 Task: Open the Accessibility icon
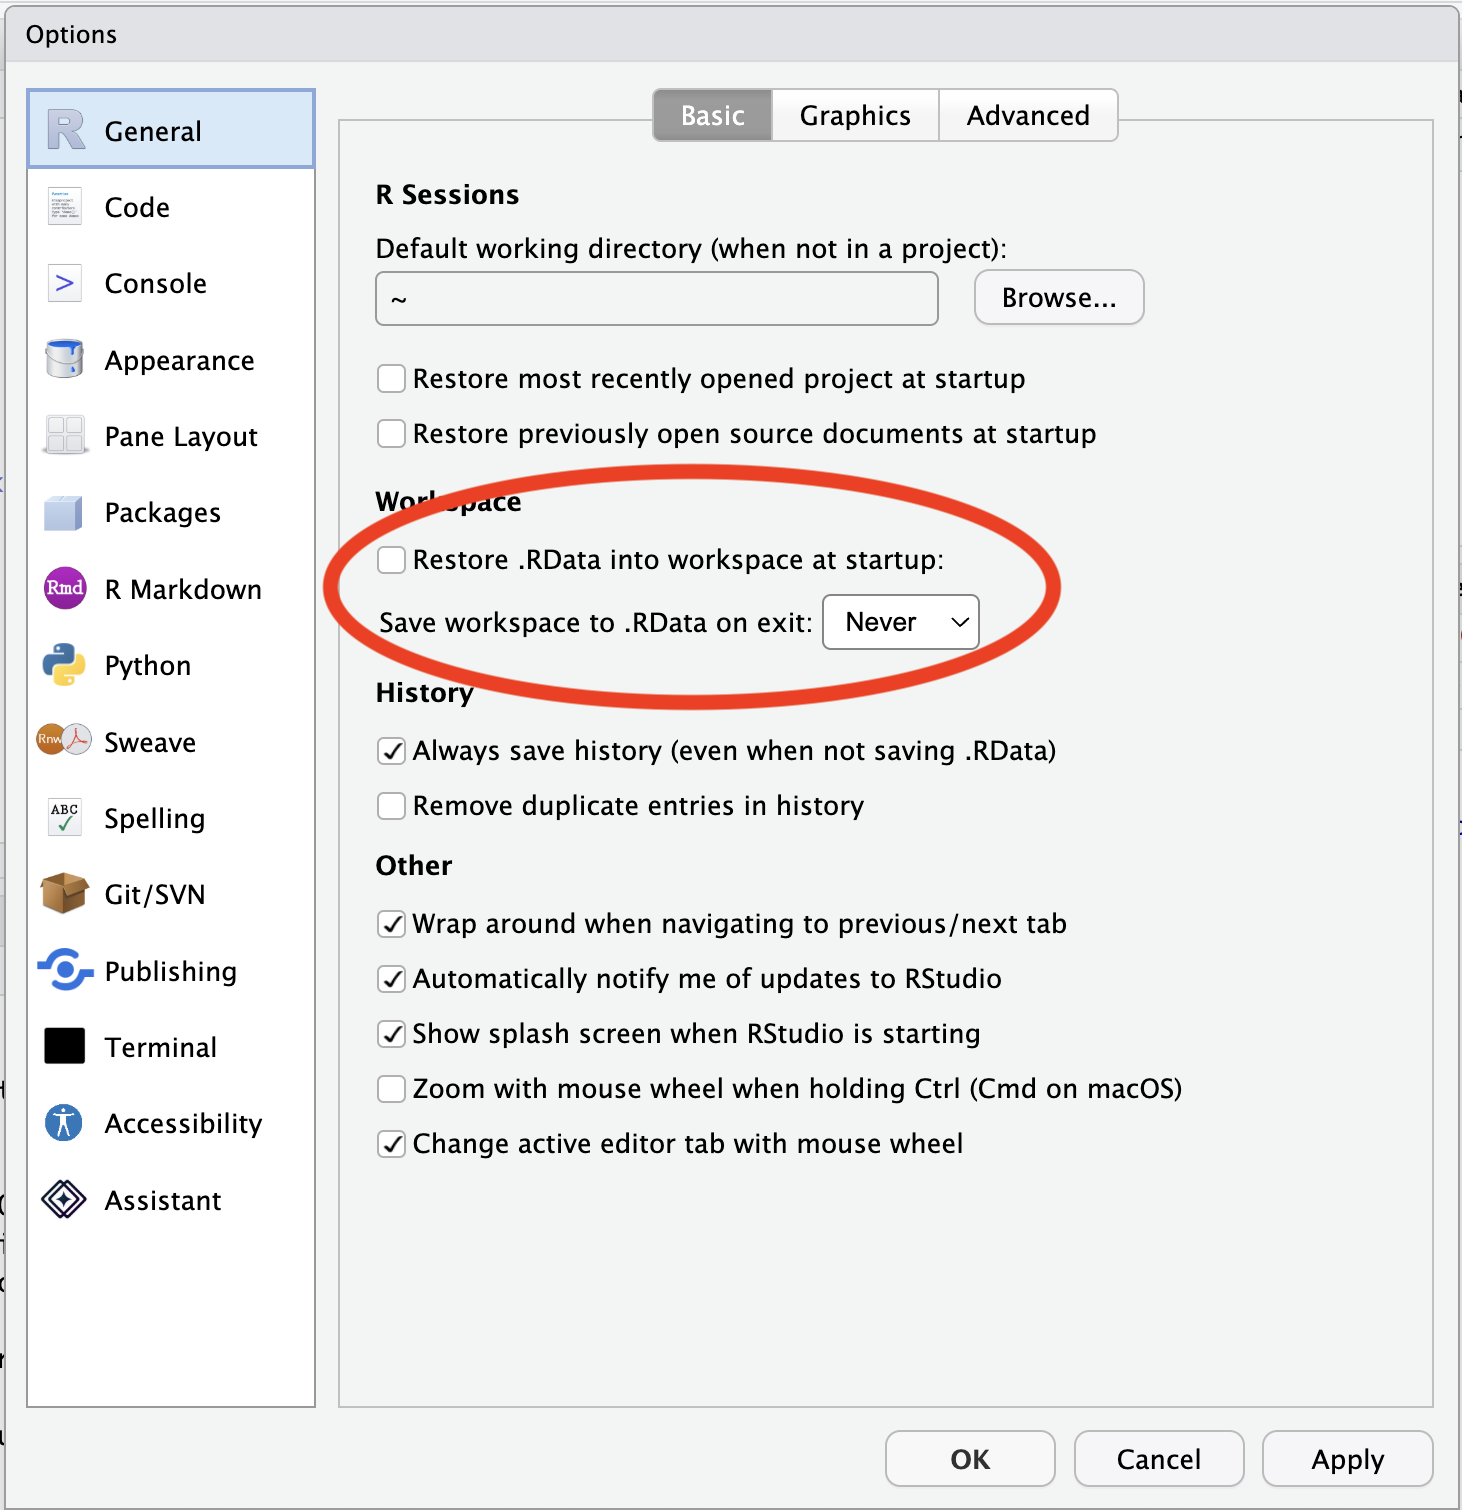coord(64,1122)
